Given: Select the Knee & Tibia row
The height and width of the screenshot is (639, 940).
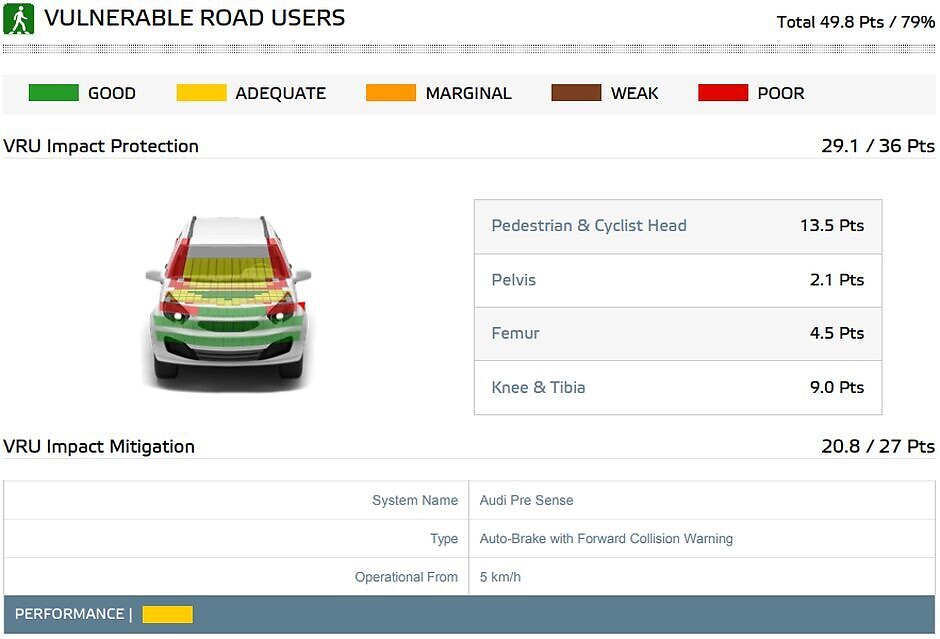Looking at the screenshot, I should [x=677, y=388].
